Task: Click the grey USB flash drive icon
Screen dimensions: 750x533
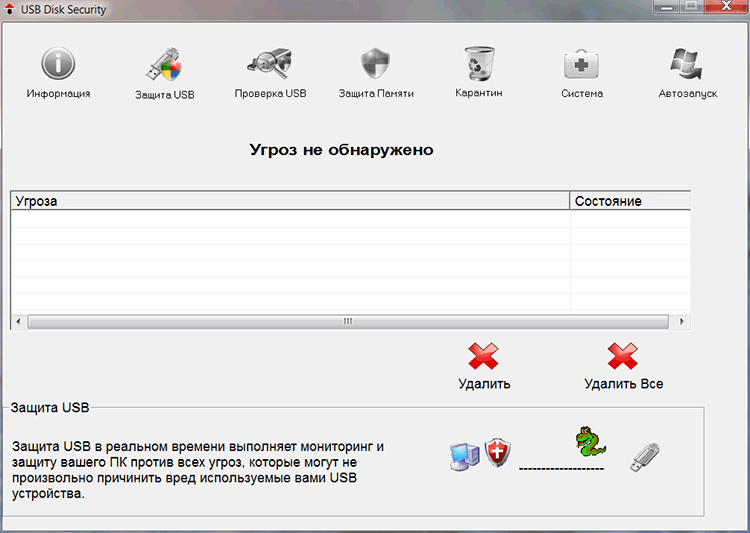Action: point(645,457)
